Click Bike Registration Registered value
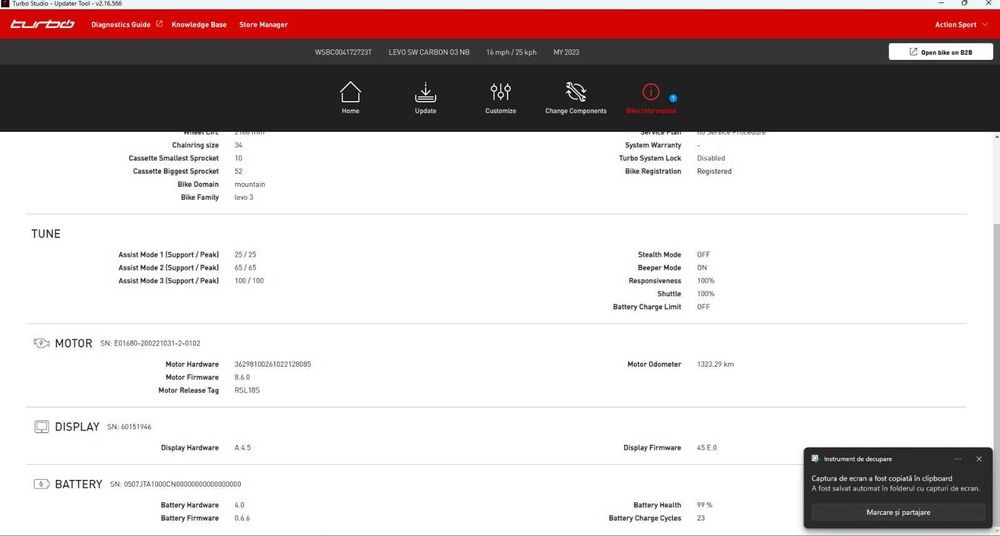Screen dimensions: 1000x536 (x=714, y=172)
